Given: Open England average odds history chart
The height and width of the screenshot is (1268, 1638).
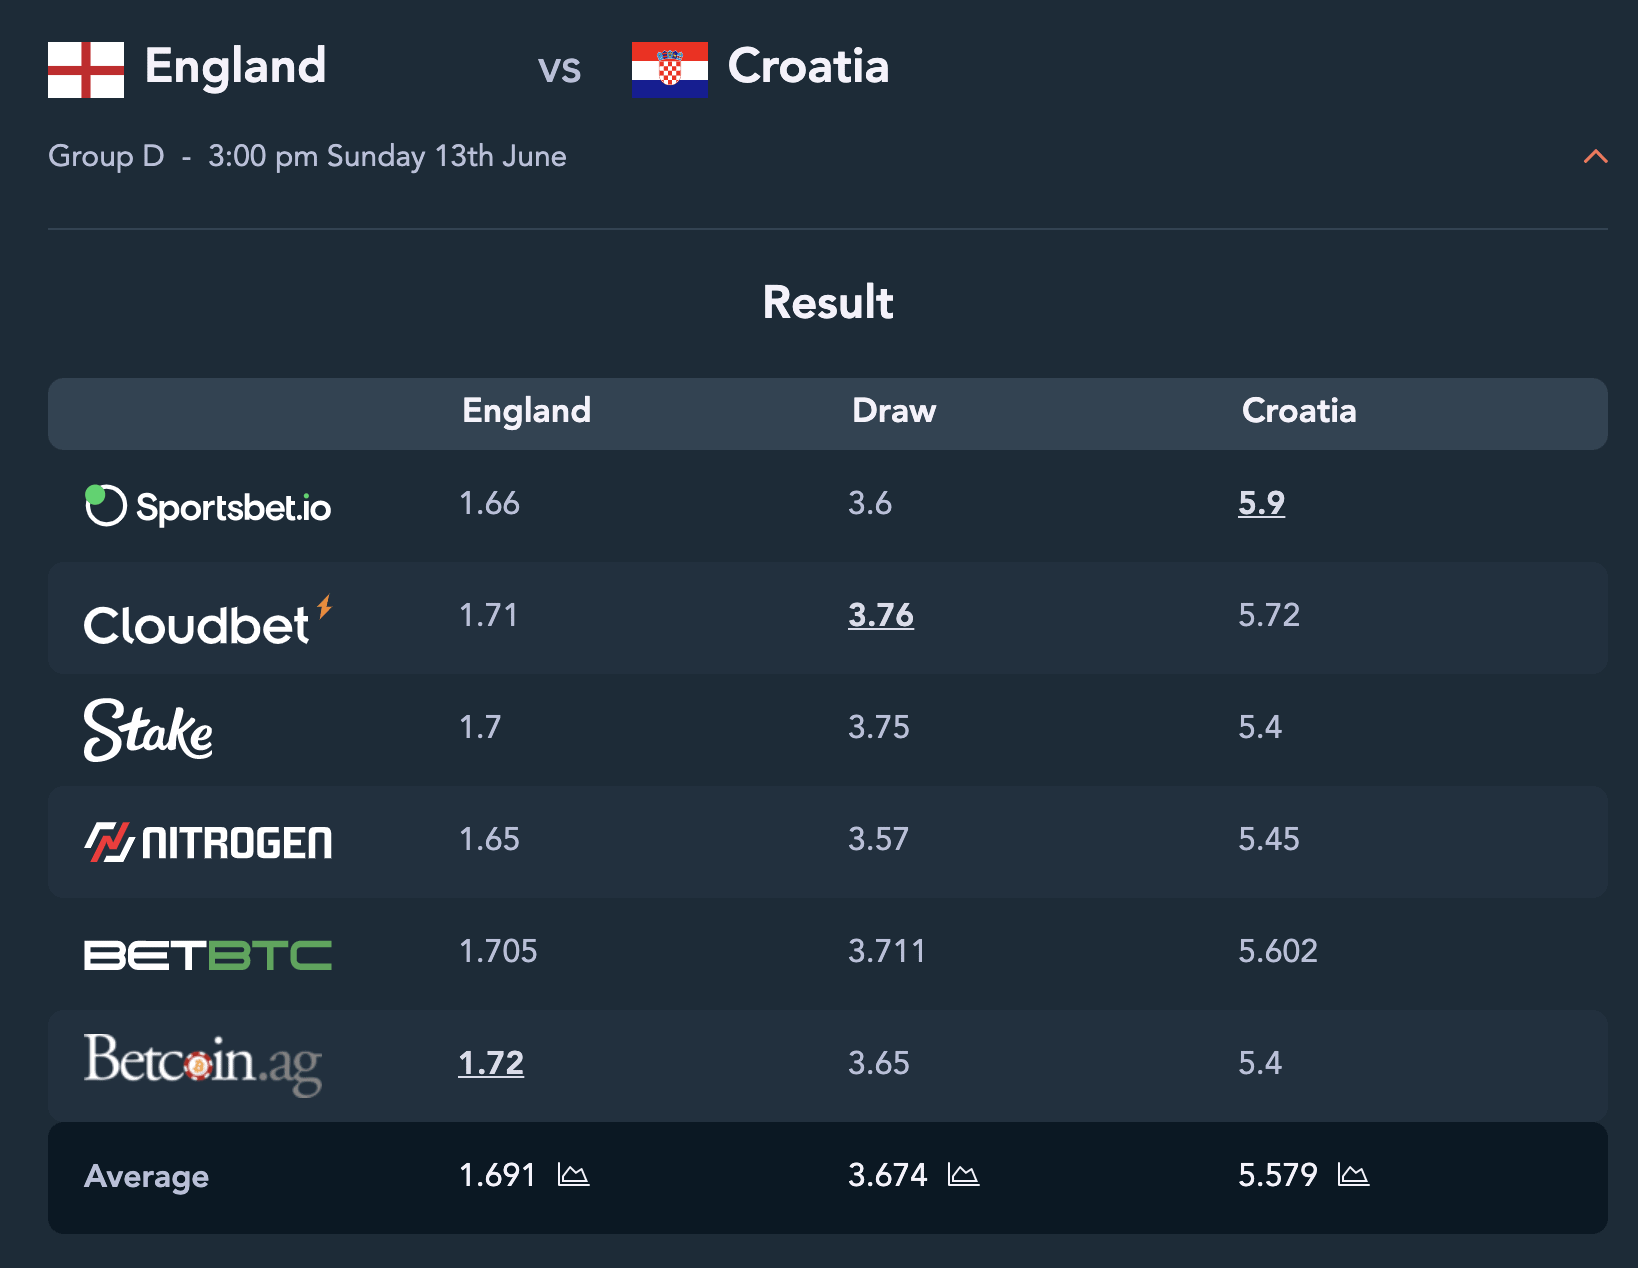Looking at the screenshot, I should (573, 1175).
